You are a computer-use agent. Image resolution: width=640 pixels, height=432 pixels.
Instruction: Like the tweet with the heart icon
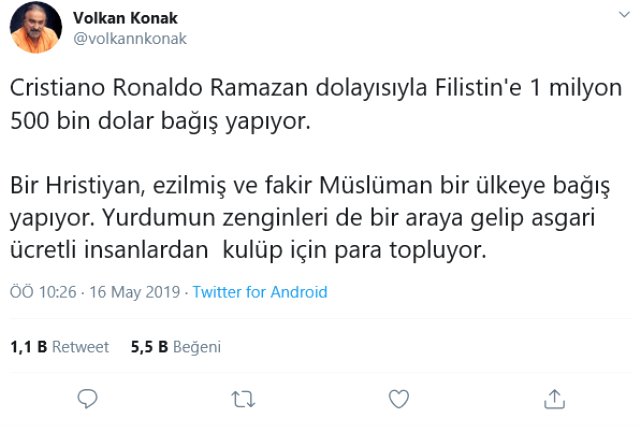(x=399, y=399)
